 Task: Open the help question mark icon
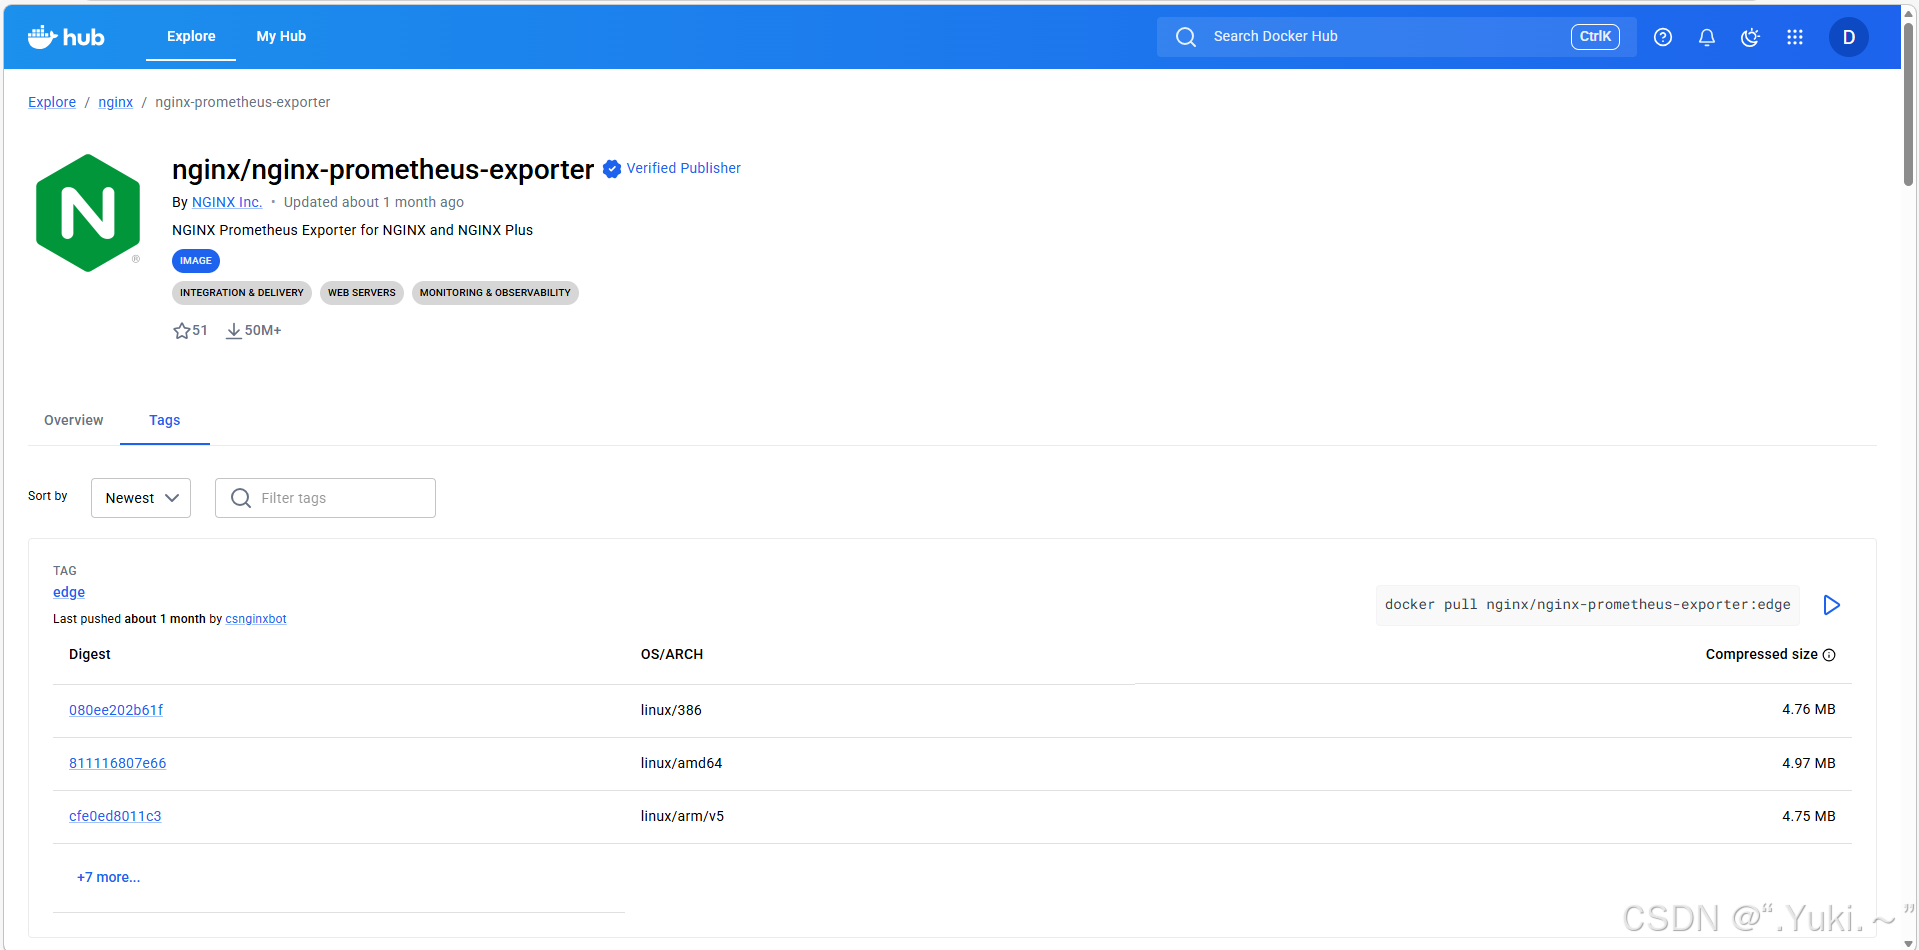point(1663,37)
